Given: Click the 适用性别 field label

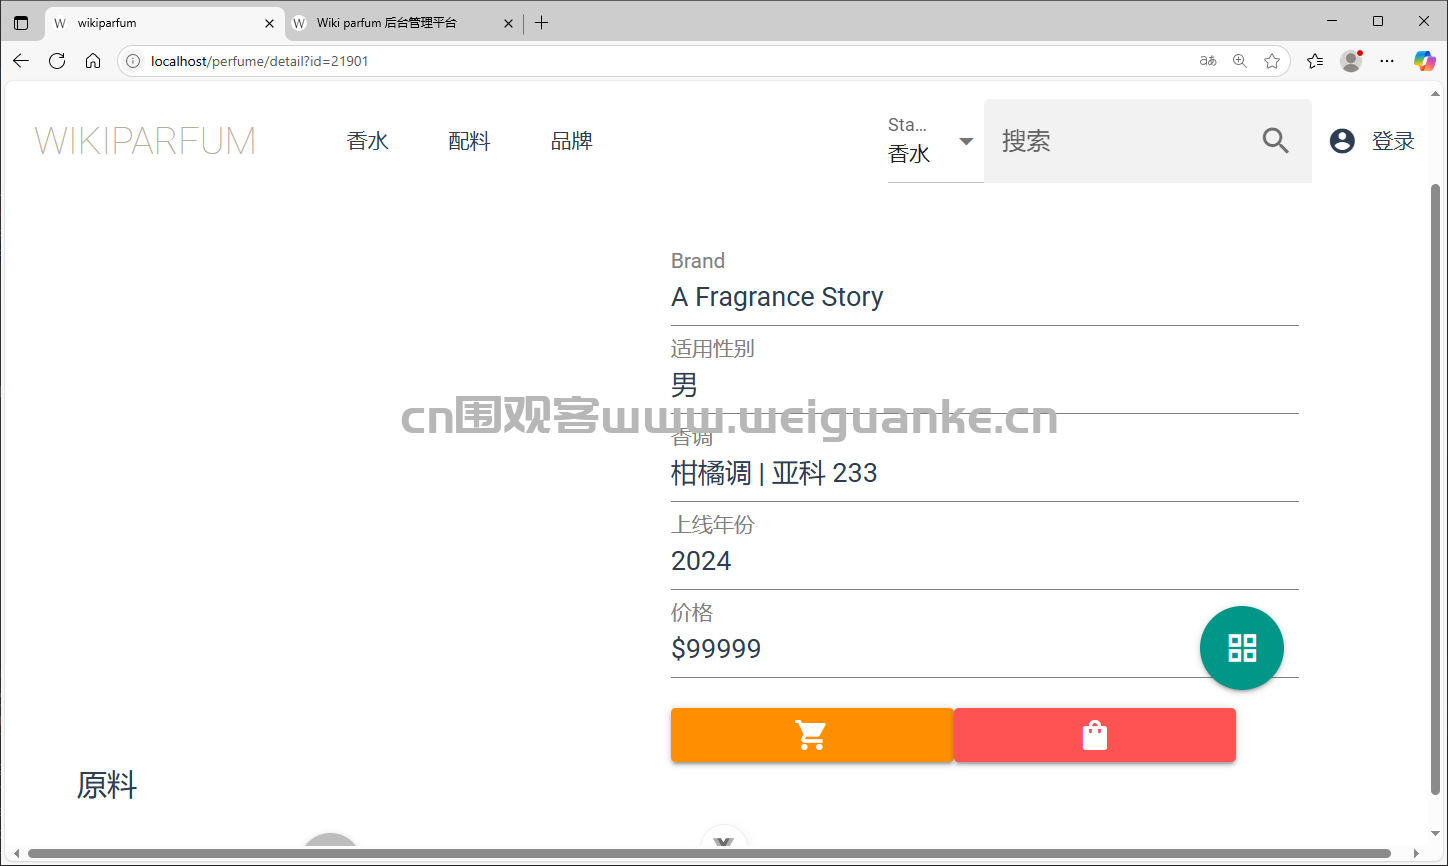Looking at the screenshot, I should tap(712, 349).
